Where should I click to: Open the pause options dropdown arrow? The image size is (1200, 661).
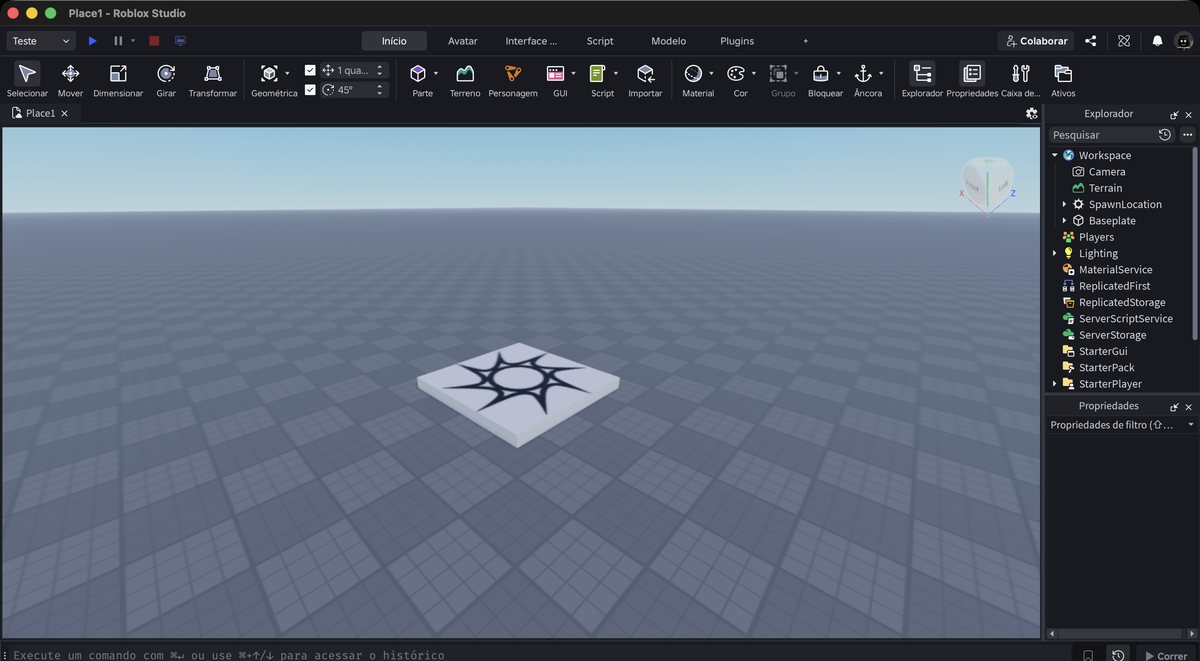point(133,41)
